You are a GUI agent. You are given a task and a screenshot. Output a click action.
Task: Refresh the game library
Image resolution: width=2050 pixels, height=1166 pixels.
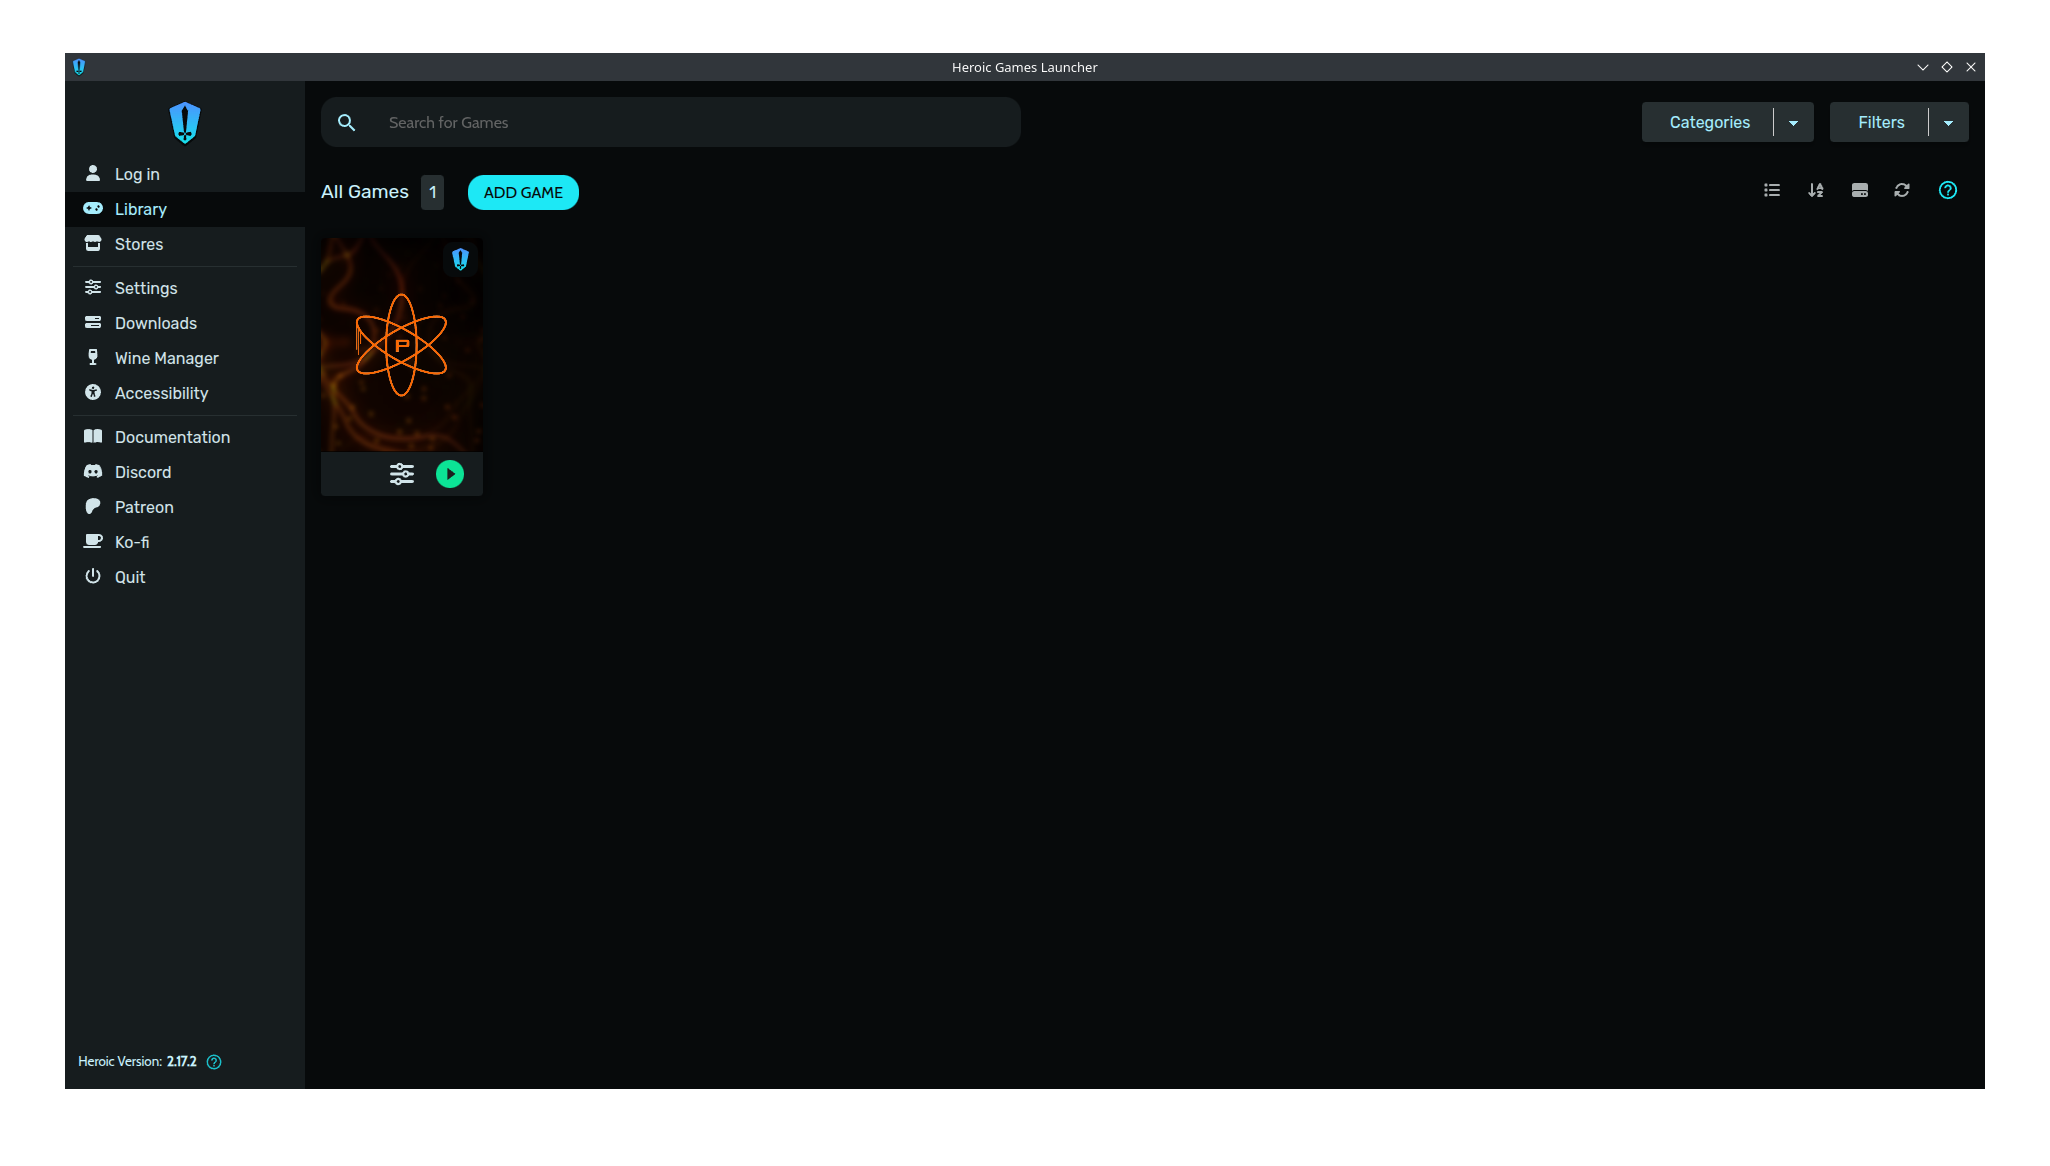coord(1902,190)
